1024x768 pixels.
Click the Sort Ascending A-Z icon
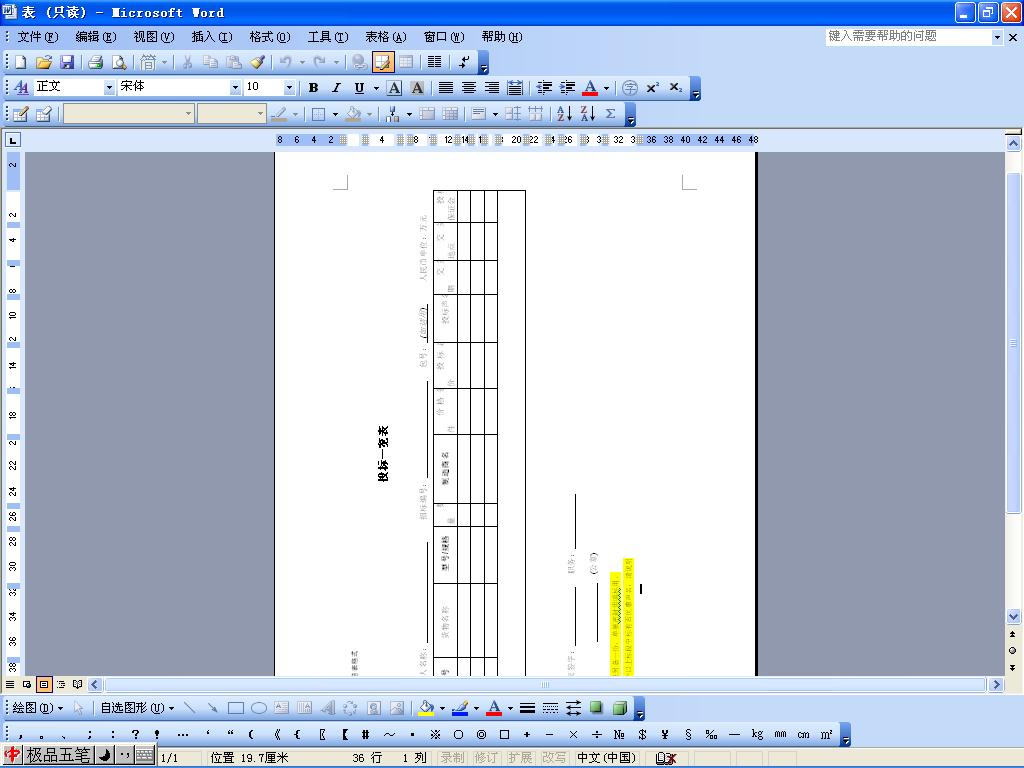tap(564, 114)
